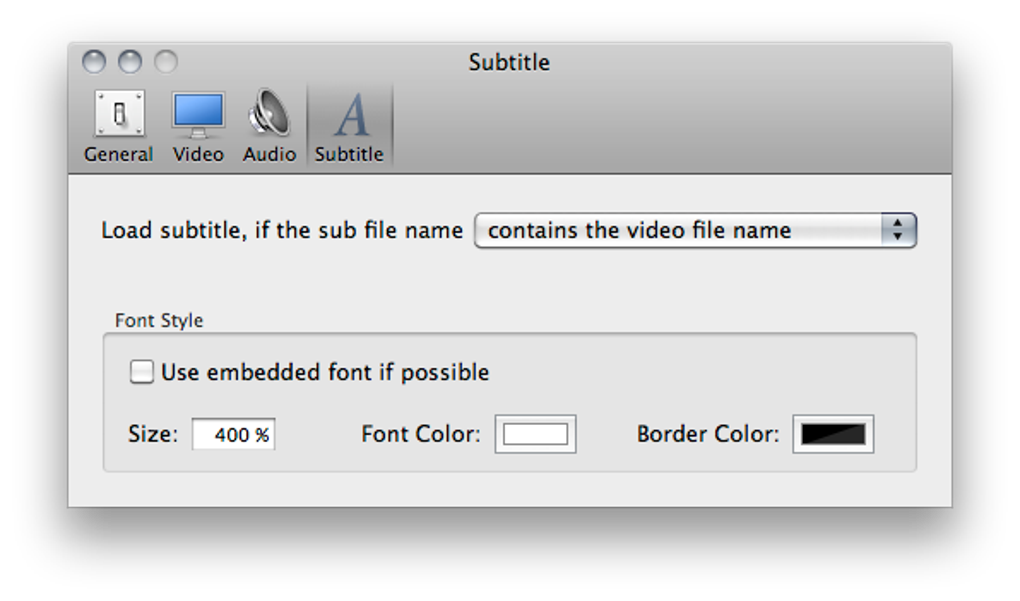Click the Size percentage field
The image size is (1020, 601).
(233, 434)
